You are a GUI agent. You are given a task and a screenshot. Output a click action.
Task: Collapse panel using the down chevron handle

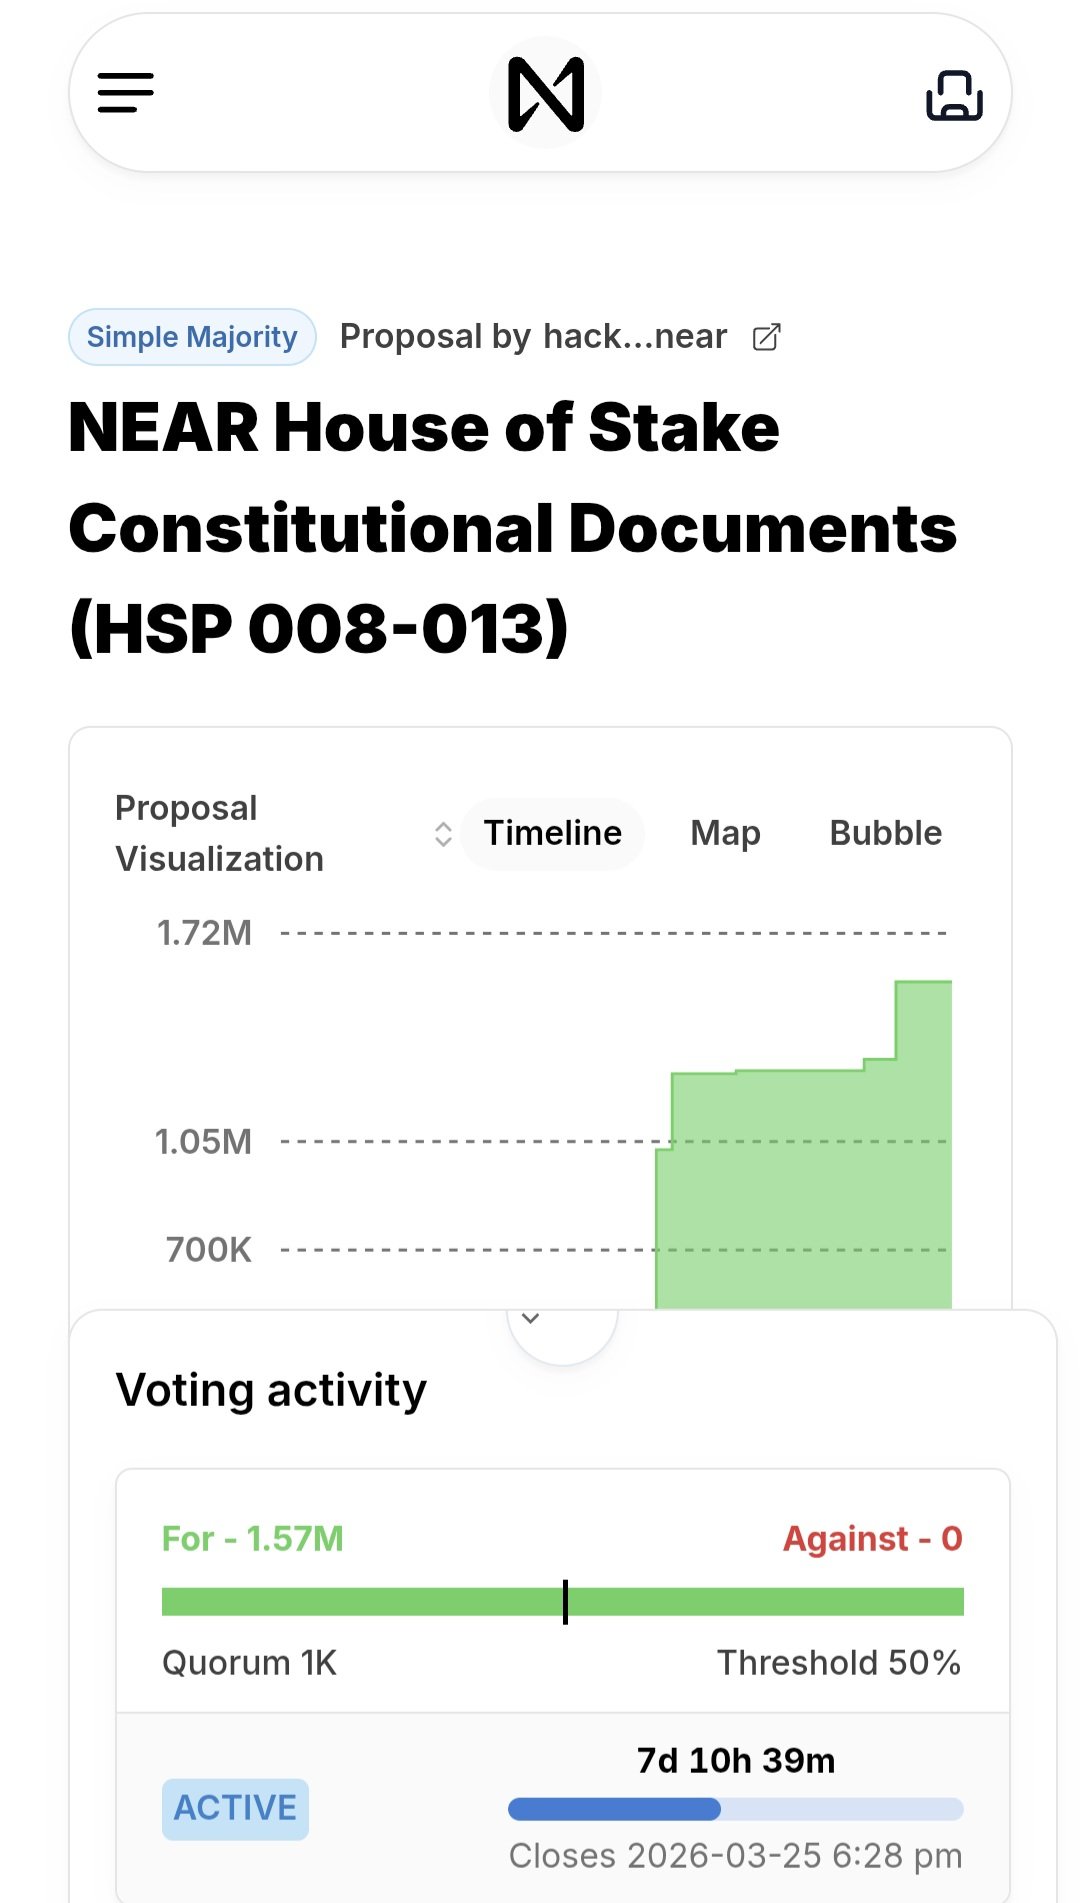pyautogui.click(x=531, y=1319)
